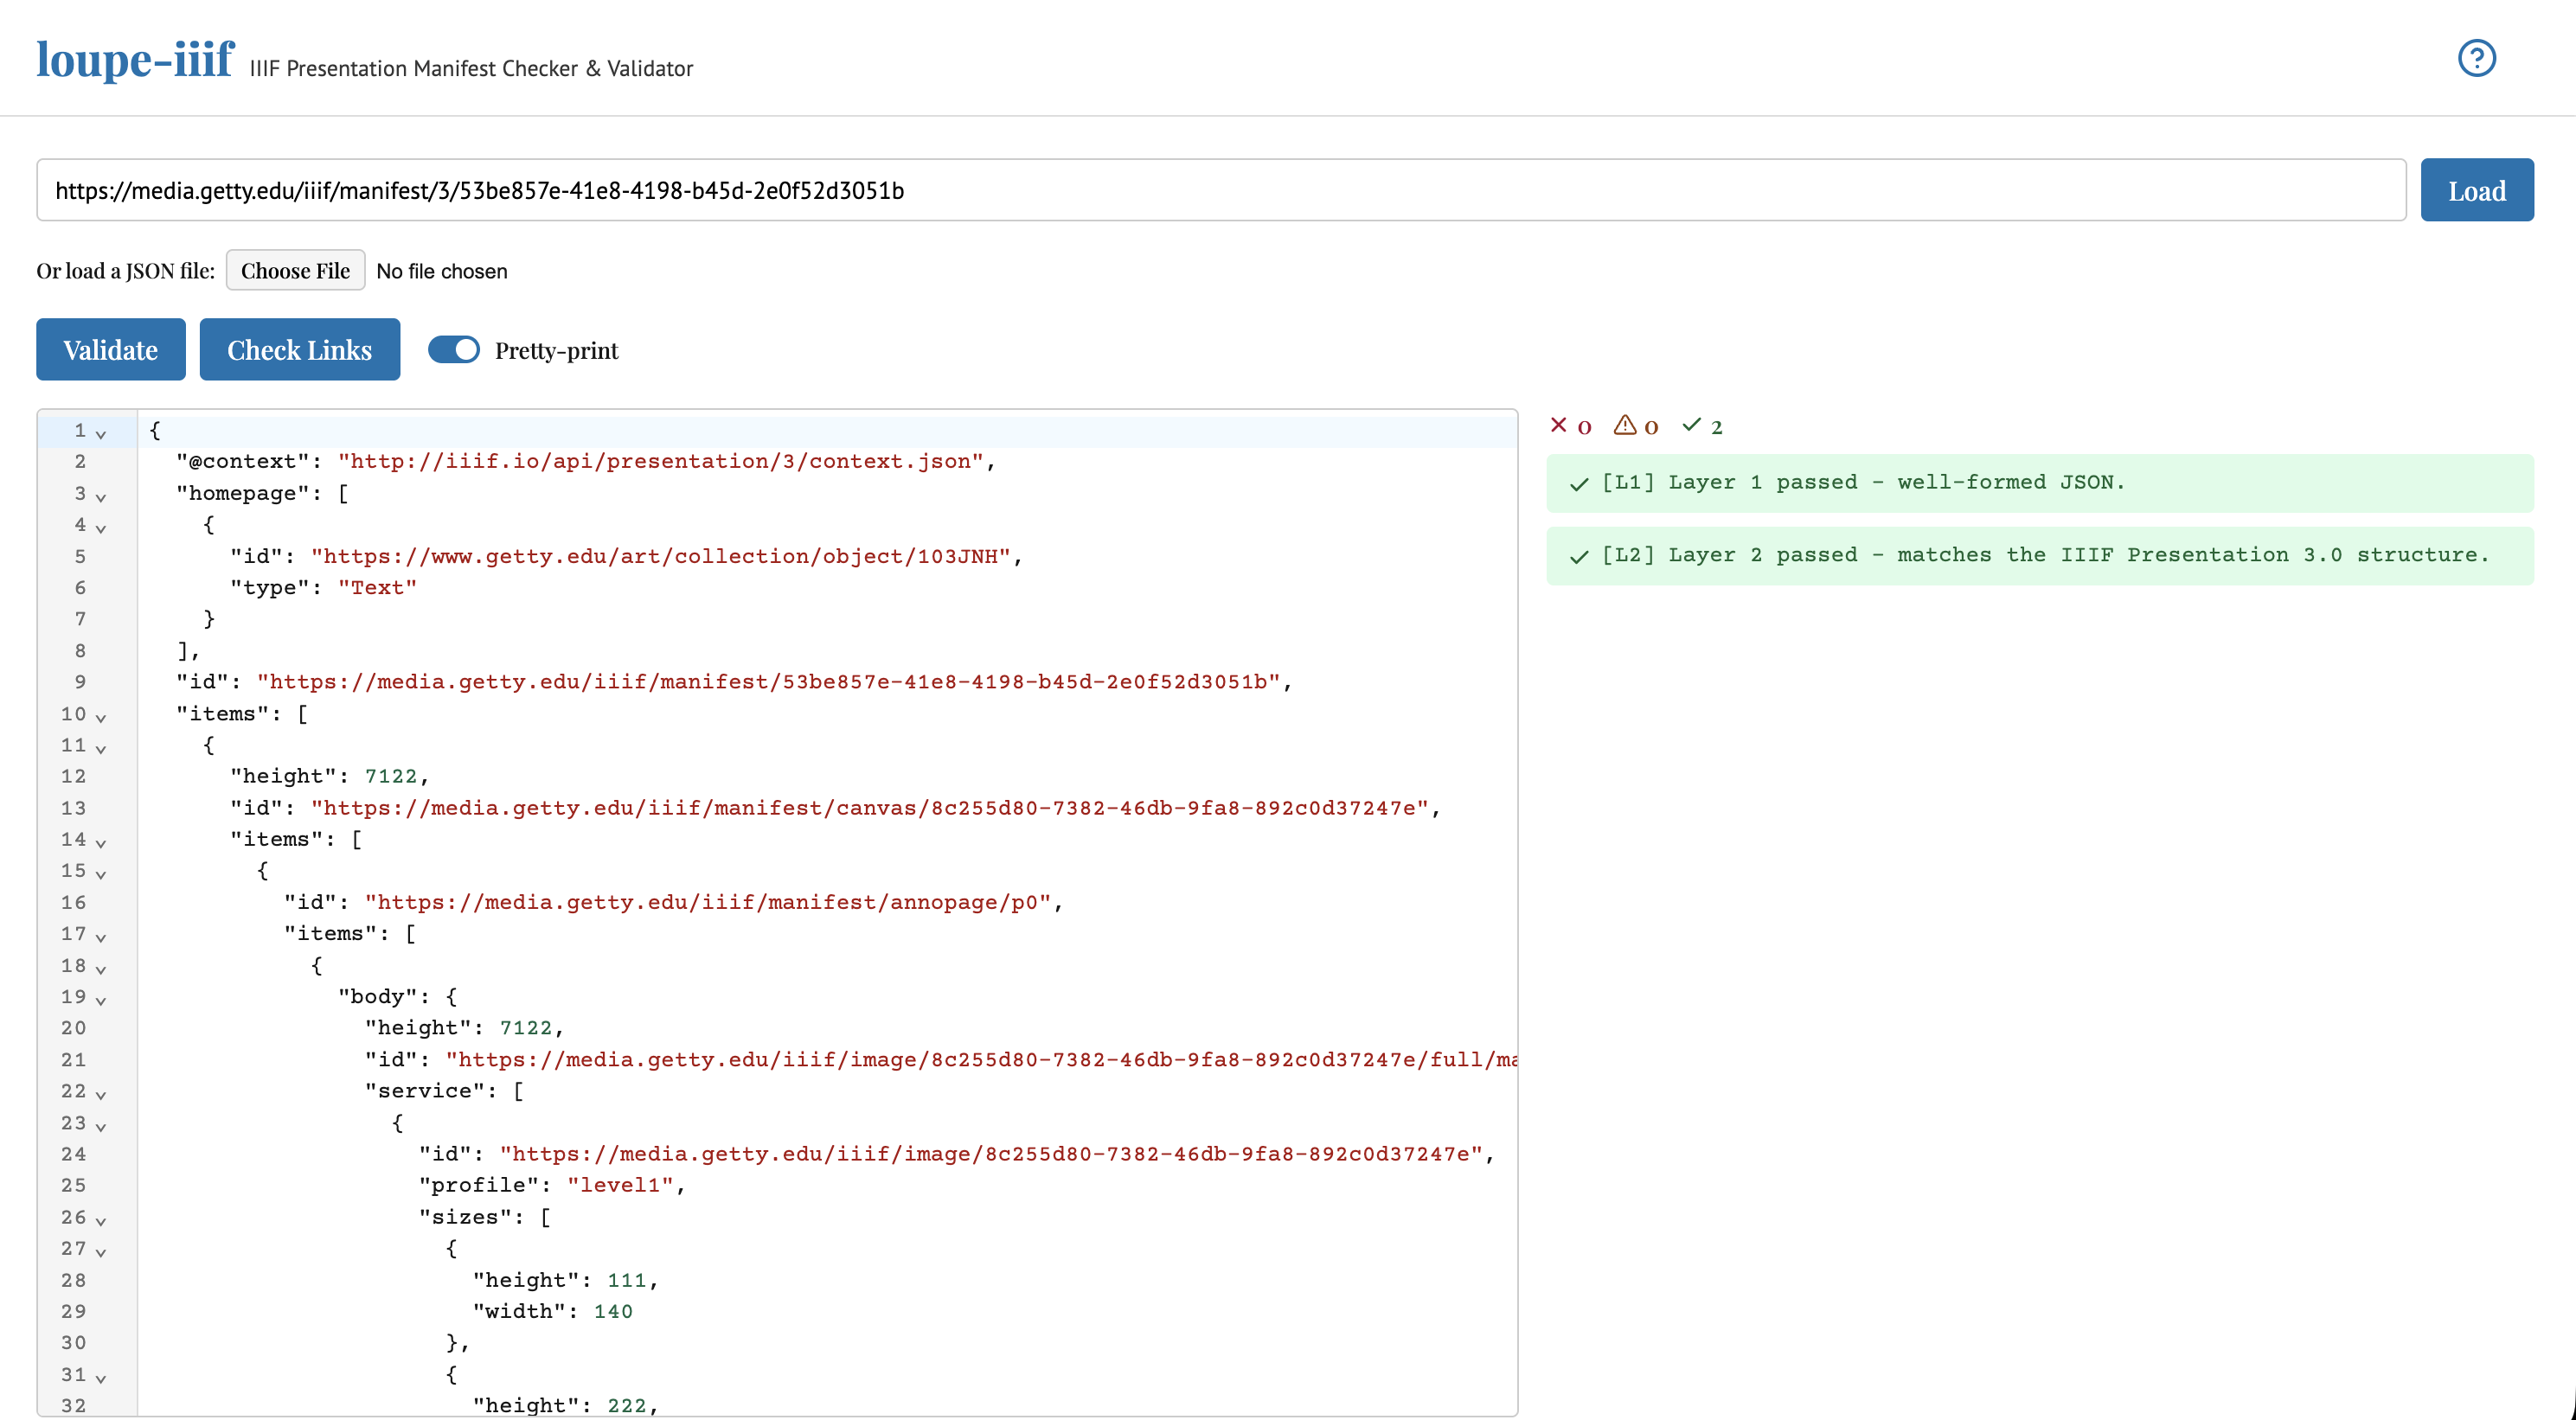Collapse the homepage array at line 3
The image size is (2576, 1420).
point(101,497)
